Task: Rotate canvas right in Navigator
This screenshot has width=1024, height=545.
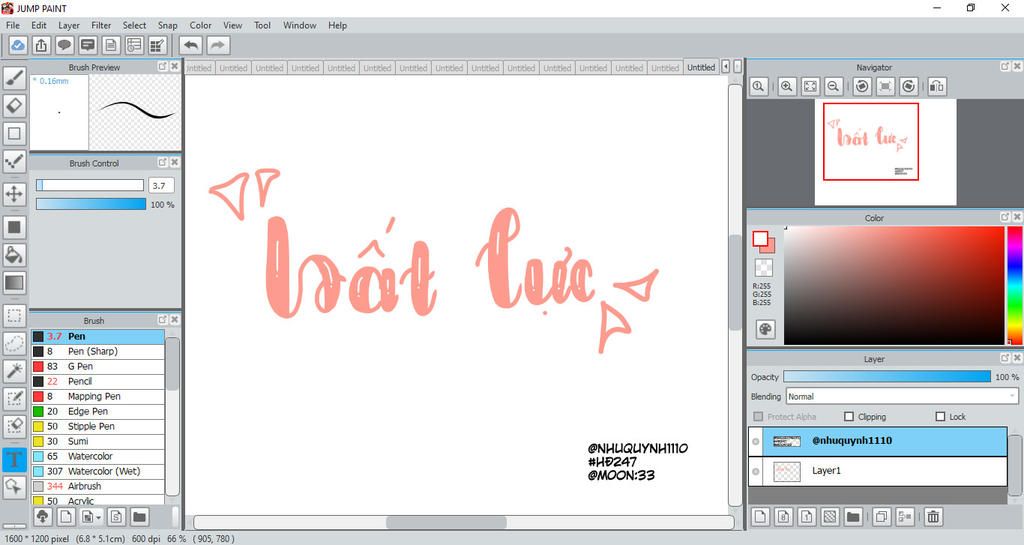Action: [x=908, y=86]
